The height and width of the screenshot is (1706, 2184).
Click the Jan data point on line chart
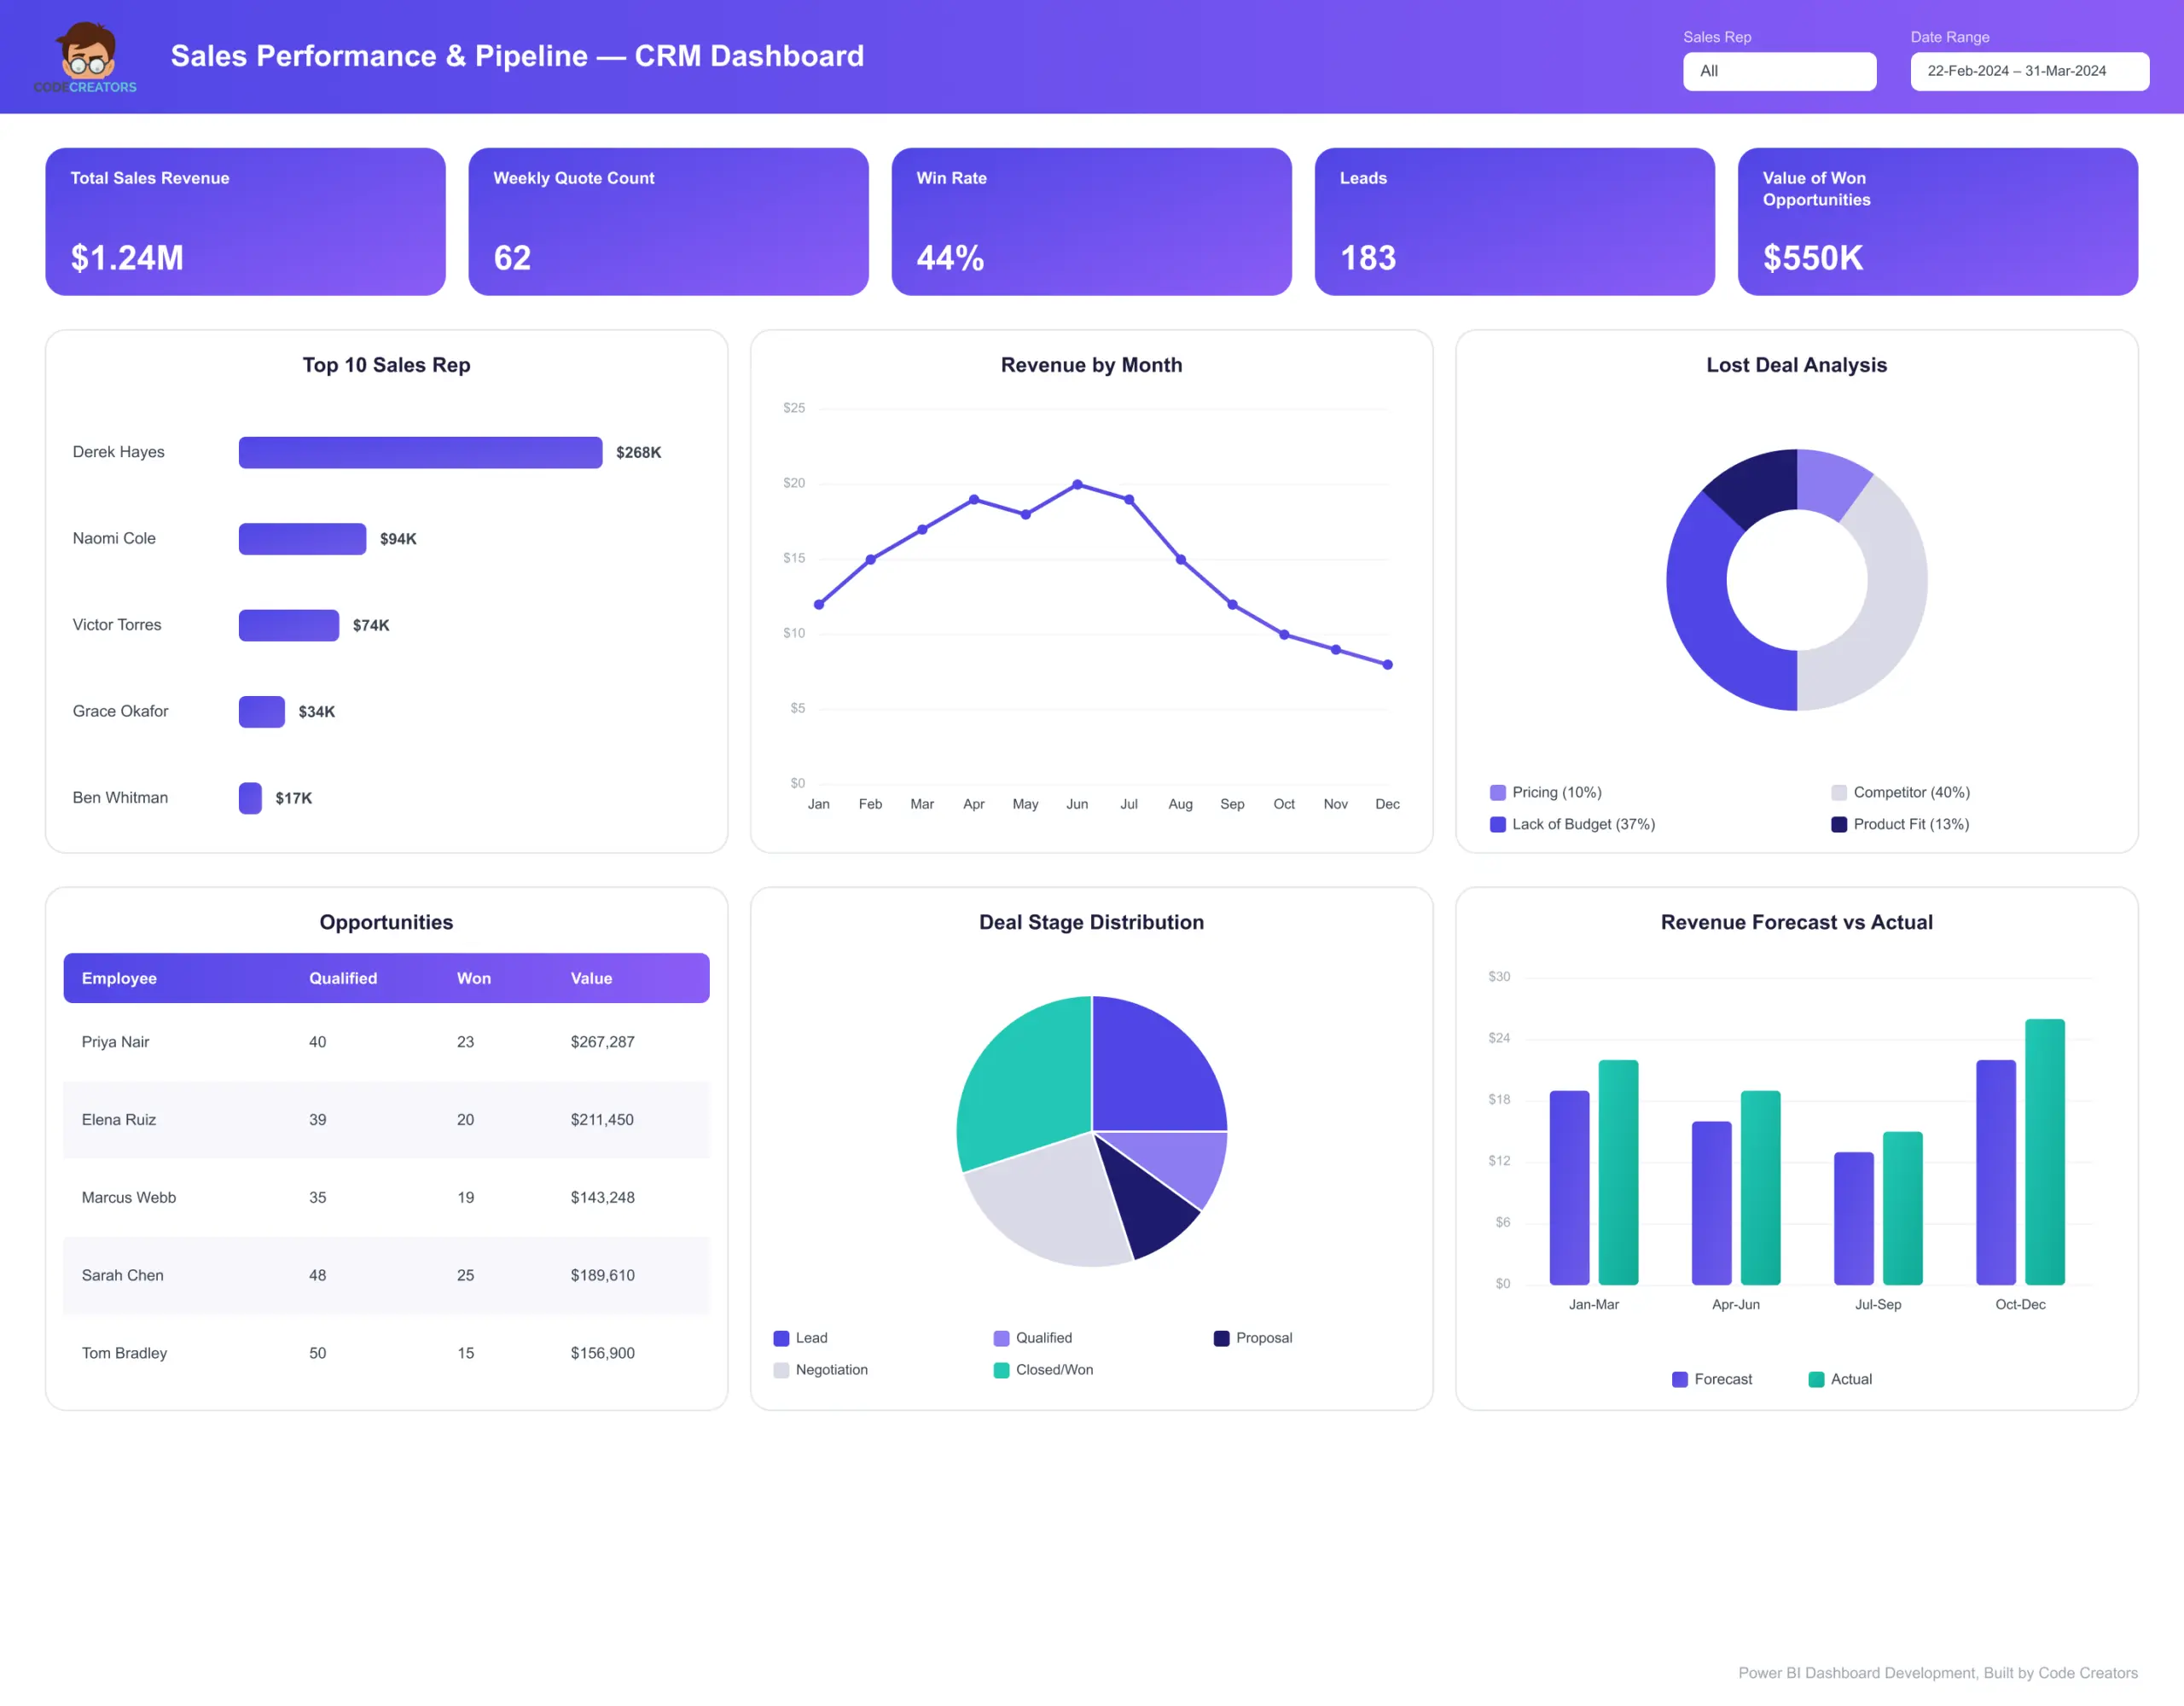coord(819,604)
